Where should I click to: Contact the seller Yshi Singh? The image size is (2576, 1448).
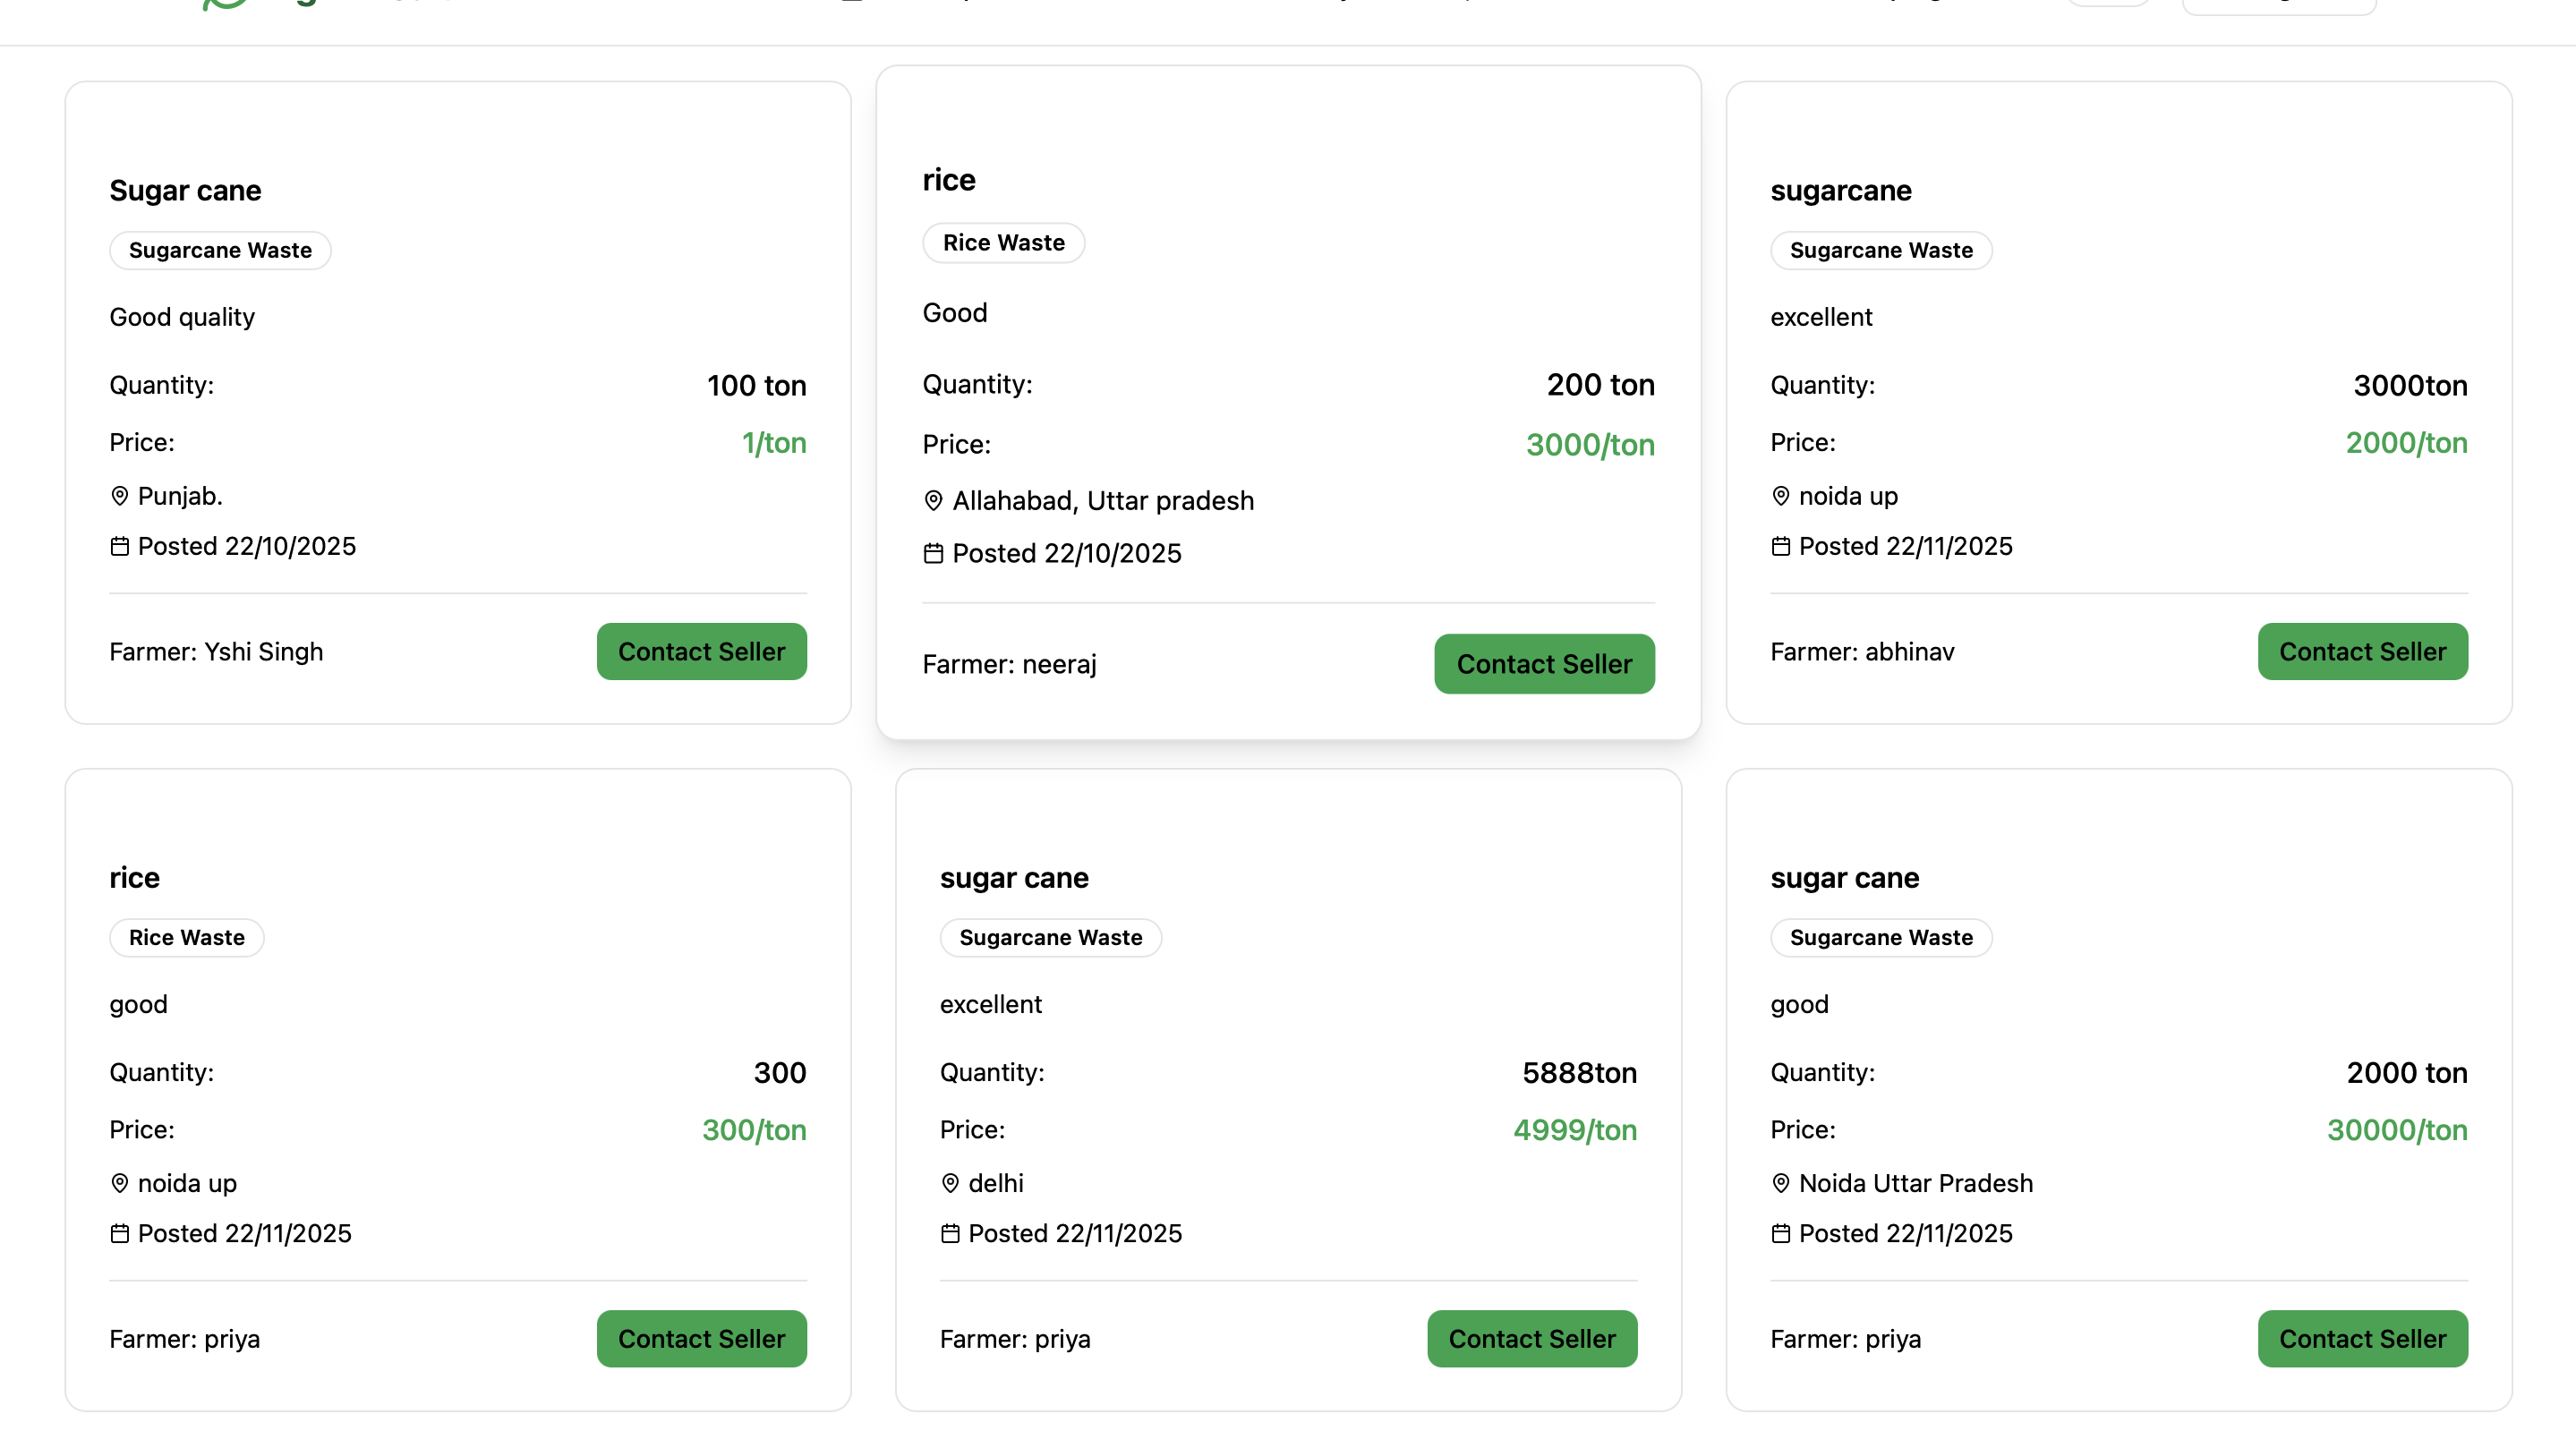click(x=701, y=652)
